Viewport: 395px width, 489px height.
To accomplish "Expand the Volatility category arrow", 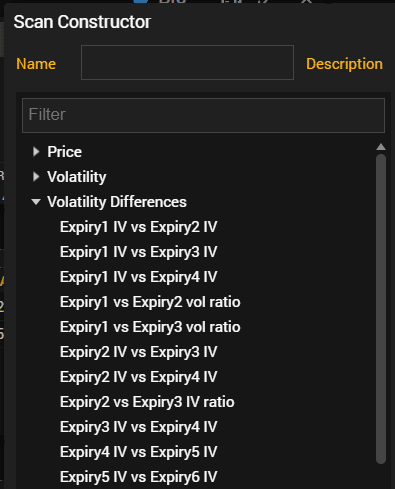I will coord(36,177).
